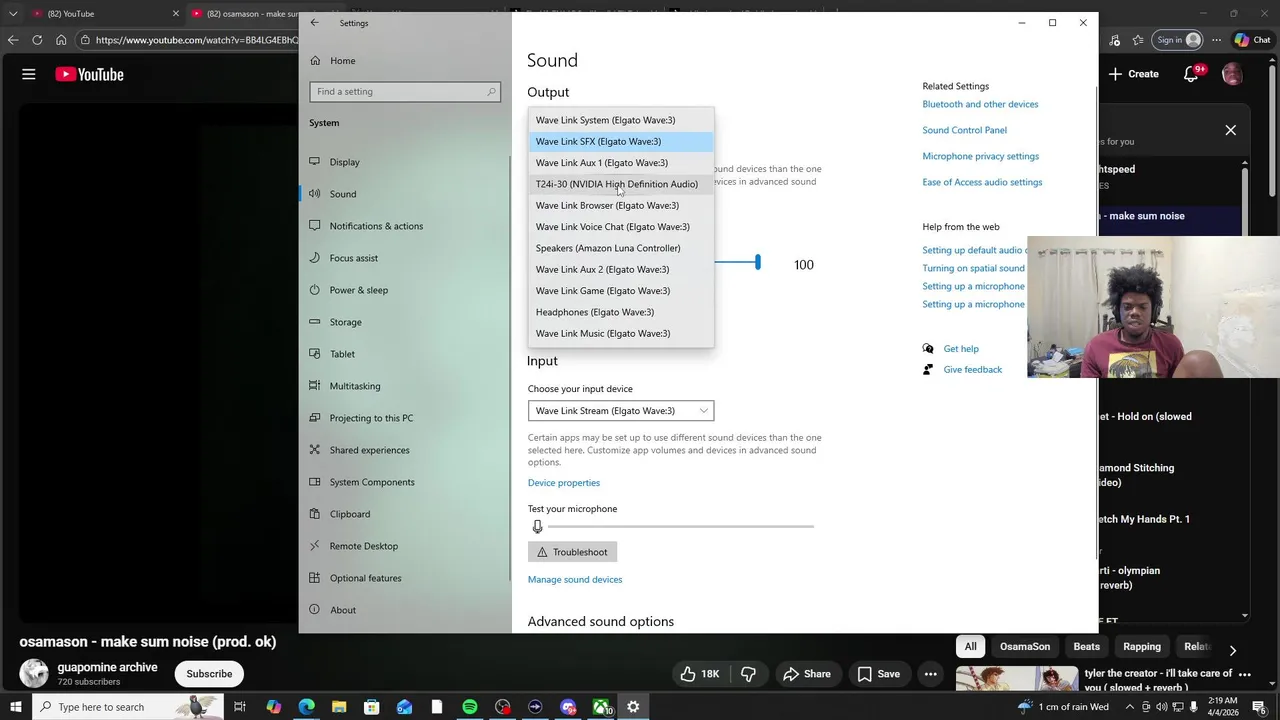This screenshot has height=720, width=1280.
Task: Open YouTube notifications bell
Action: coord(1190,74)
